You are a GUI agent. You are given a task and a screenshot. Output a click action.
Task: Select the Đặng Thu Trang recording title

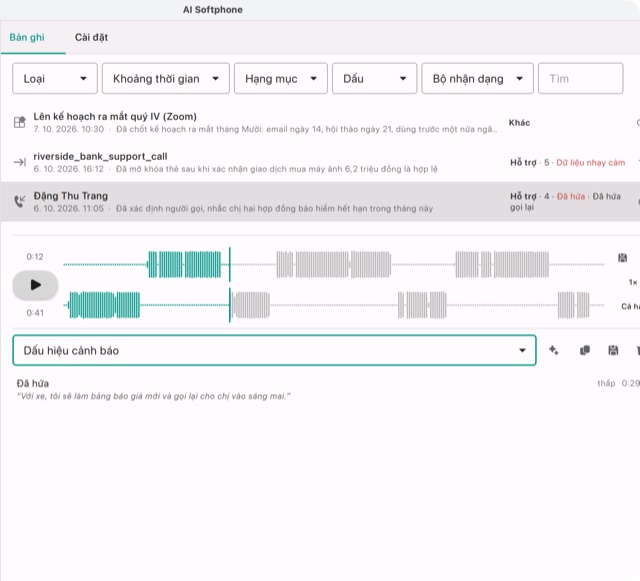coord(71,196)
